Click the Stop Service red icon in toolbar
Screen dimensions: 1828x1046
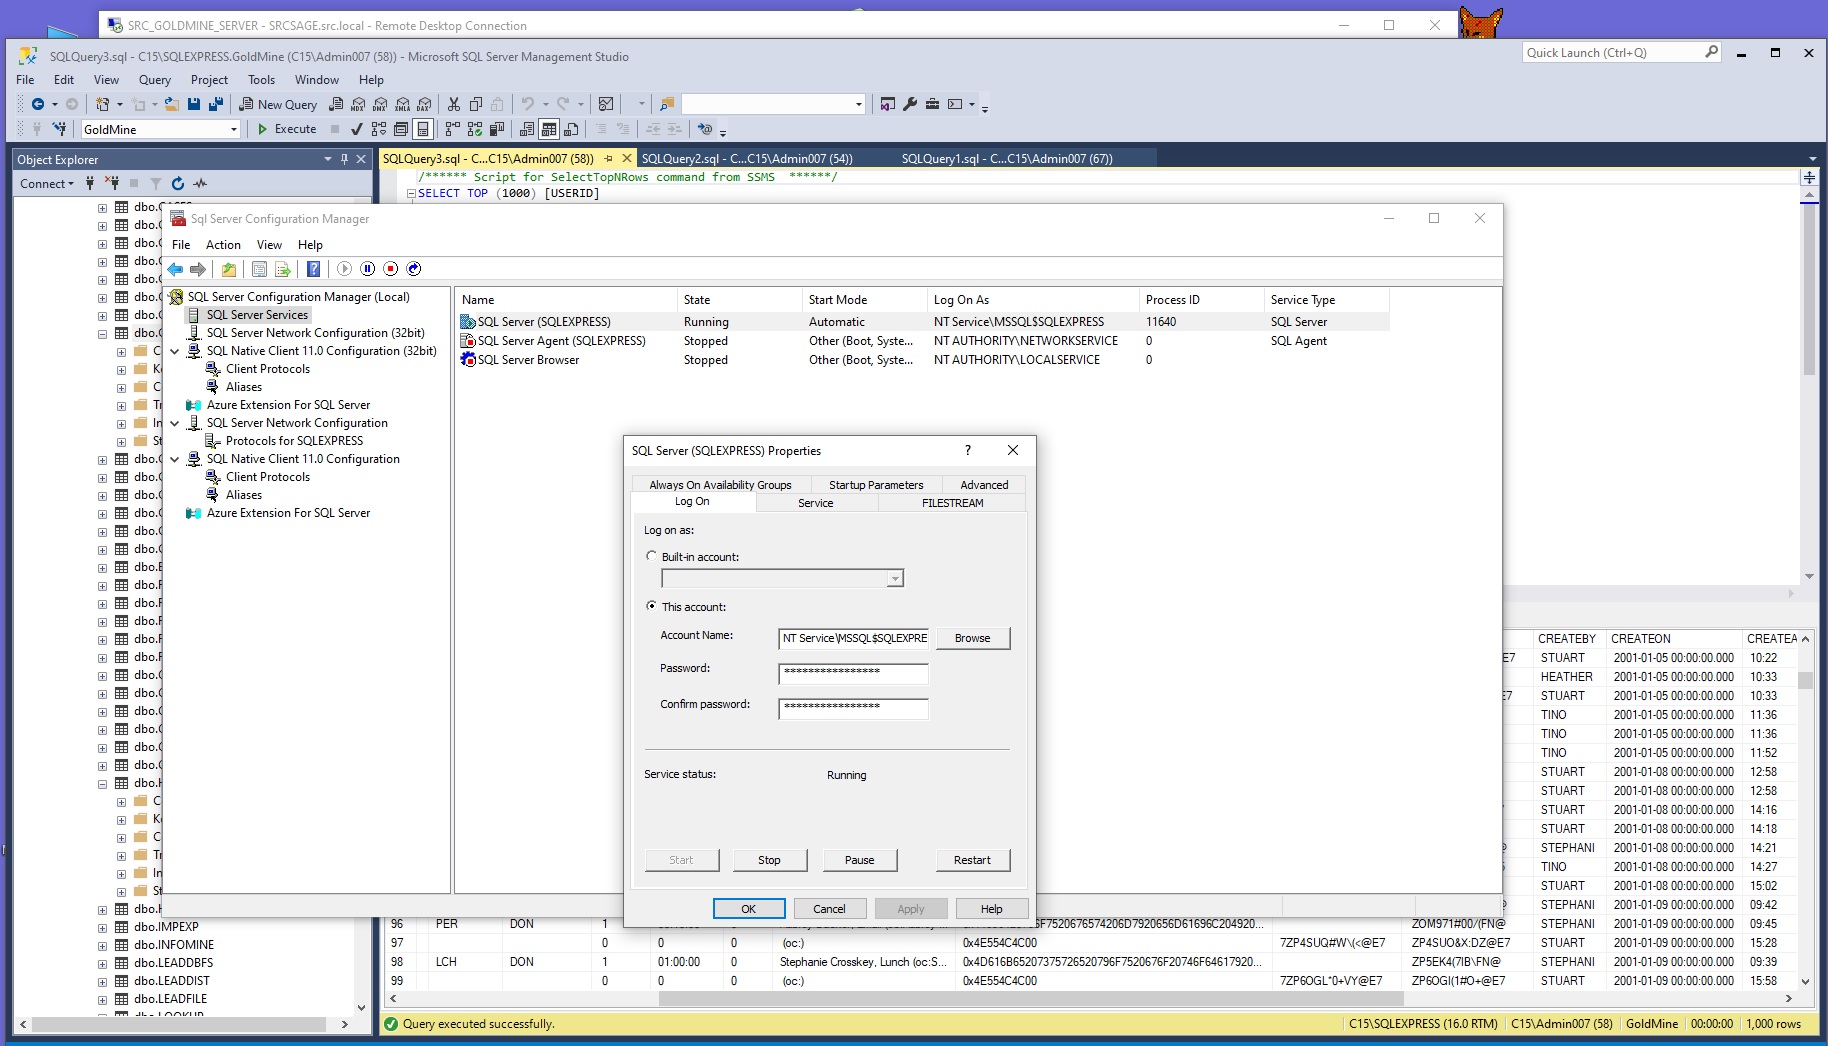pyautogui.click(x=391, y=269)
